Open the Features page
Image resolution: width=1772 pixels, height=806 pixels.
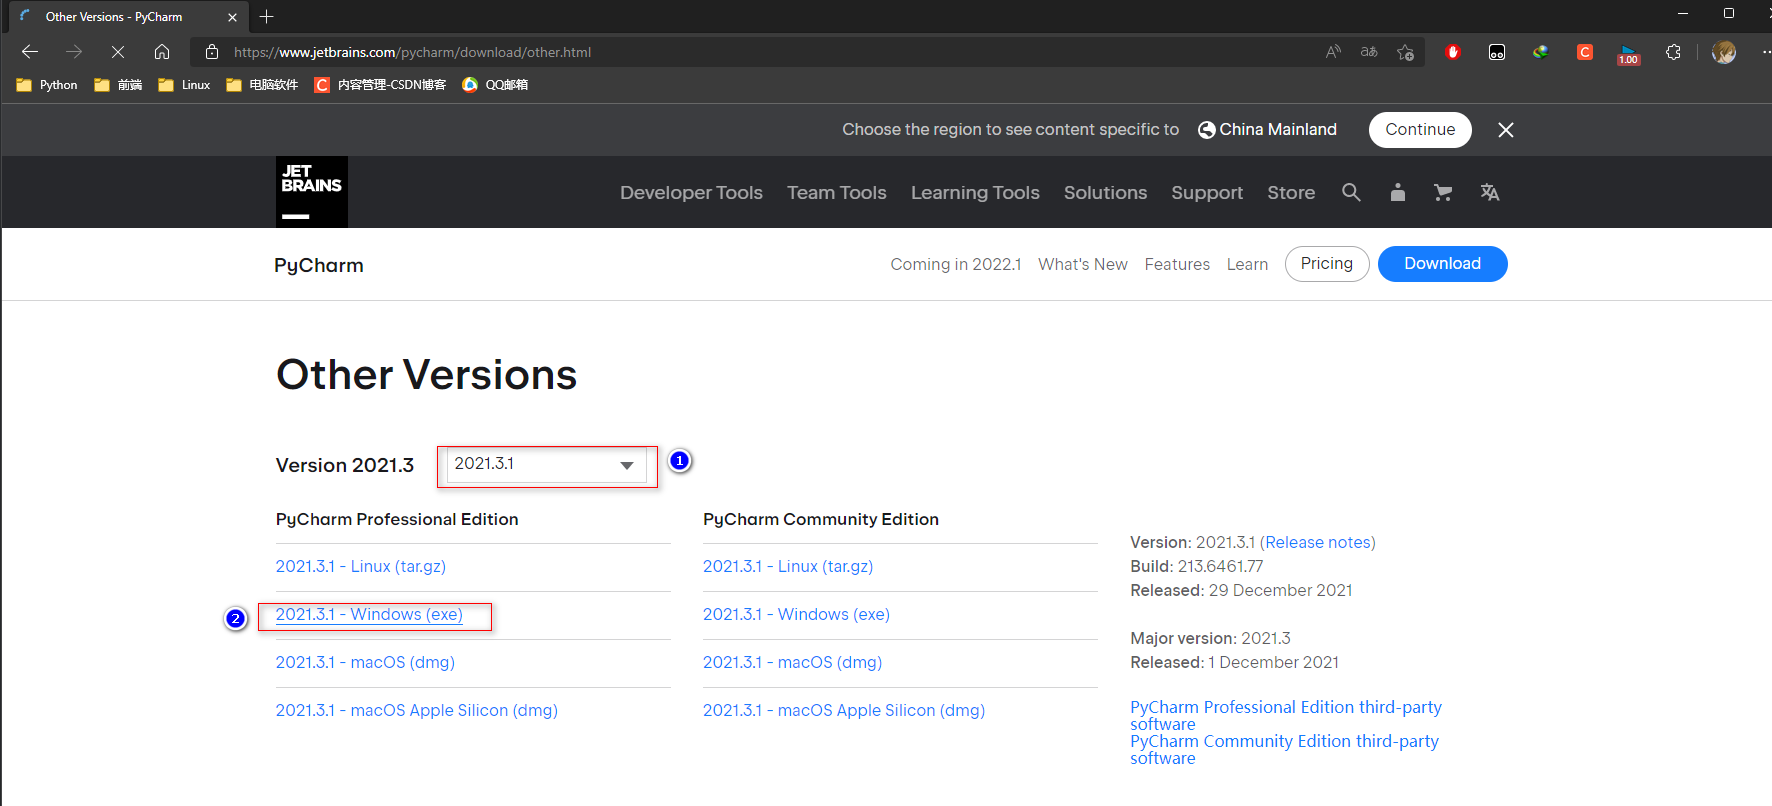click(x=1177, y=264)
